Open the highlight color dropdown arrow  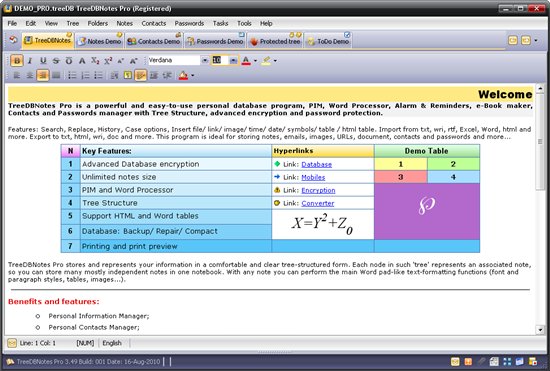pos(275,61)
